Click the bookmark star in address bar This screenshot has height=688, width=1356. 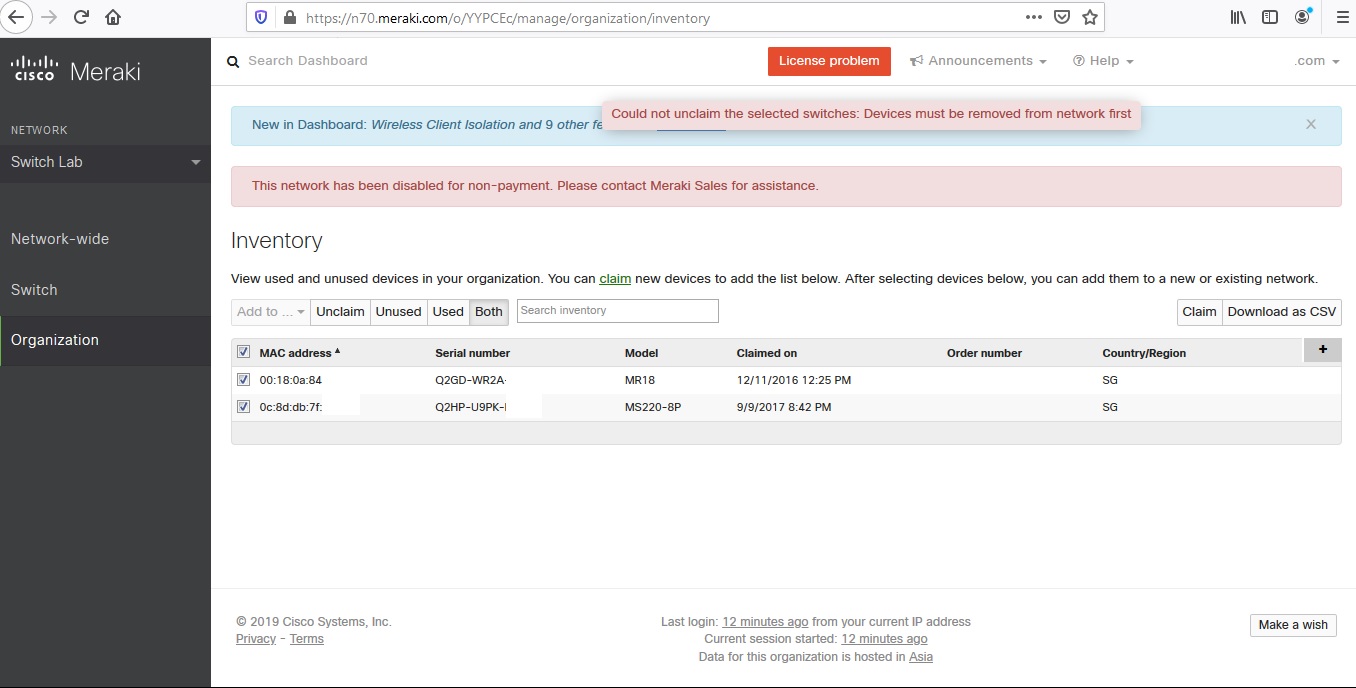[1089, 17]
